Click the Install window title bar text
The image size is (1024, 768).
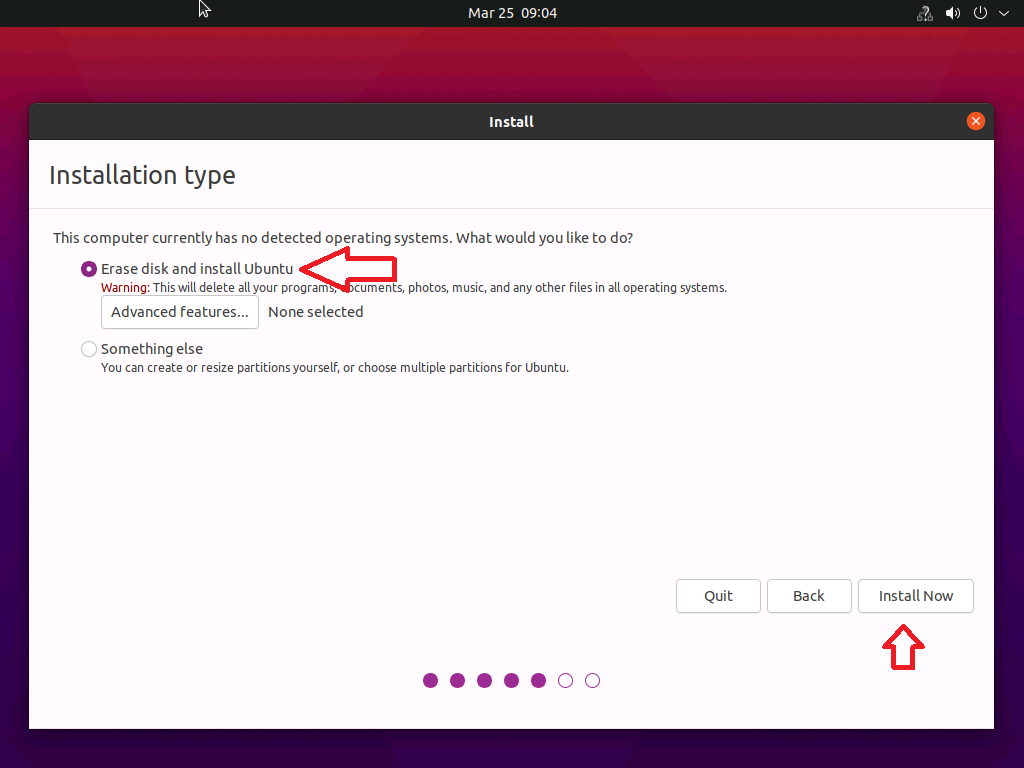[x=511, y=122]
